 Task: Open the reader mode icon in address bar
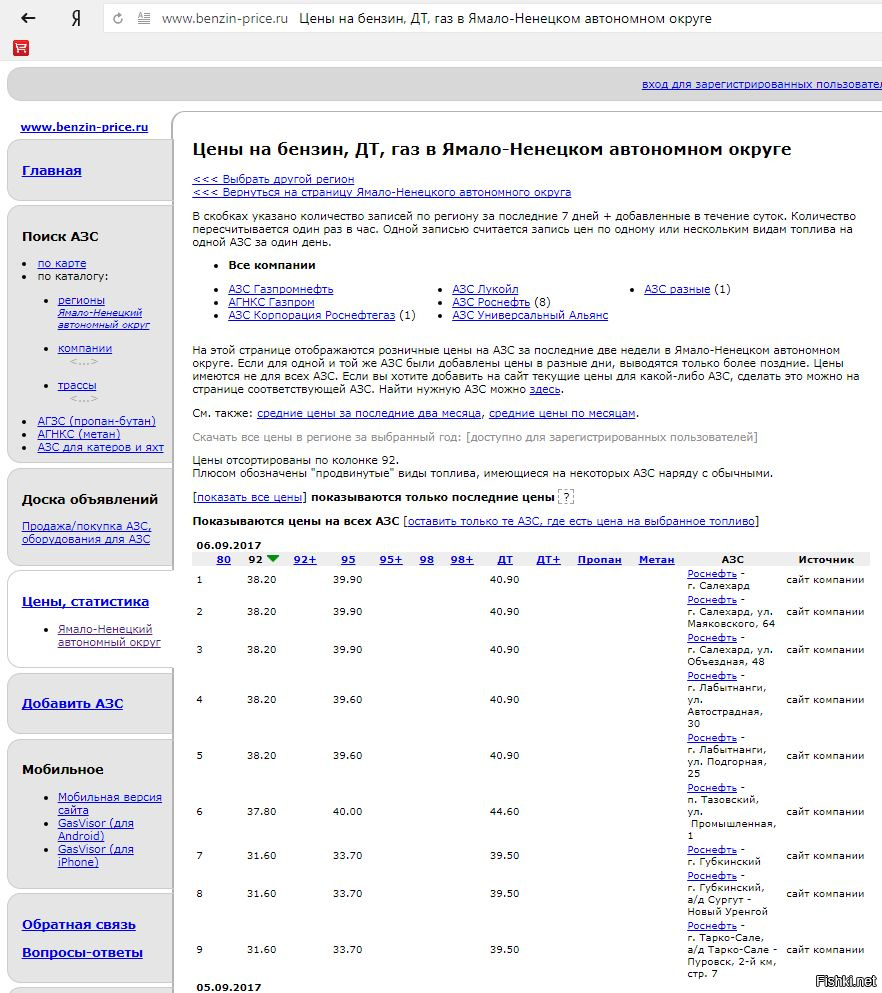144,18
